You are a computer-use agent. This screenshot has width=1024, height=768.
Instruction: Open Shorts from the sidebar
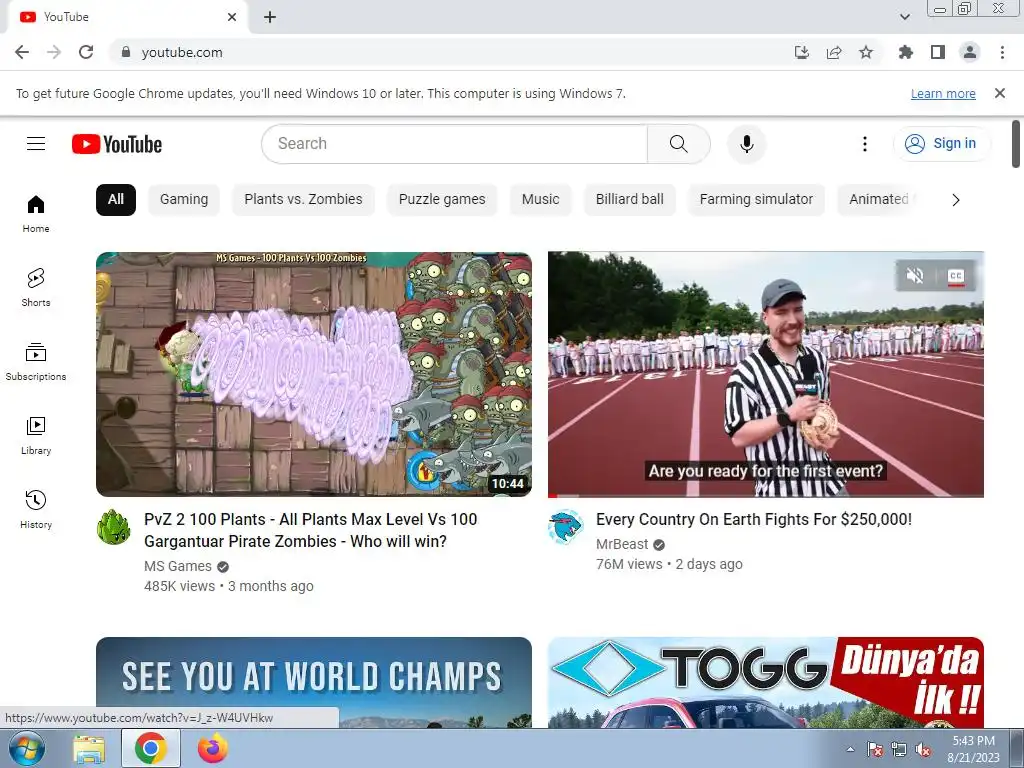36,287
